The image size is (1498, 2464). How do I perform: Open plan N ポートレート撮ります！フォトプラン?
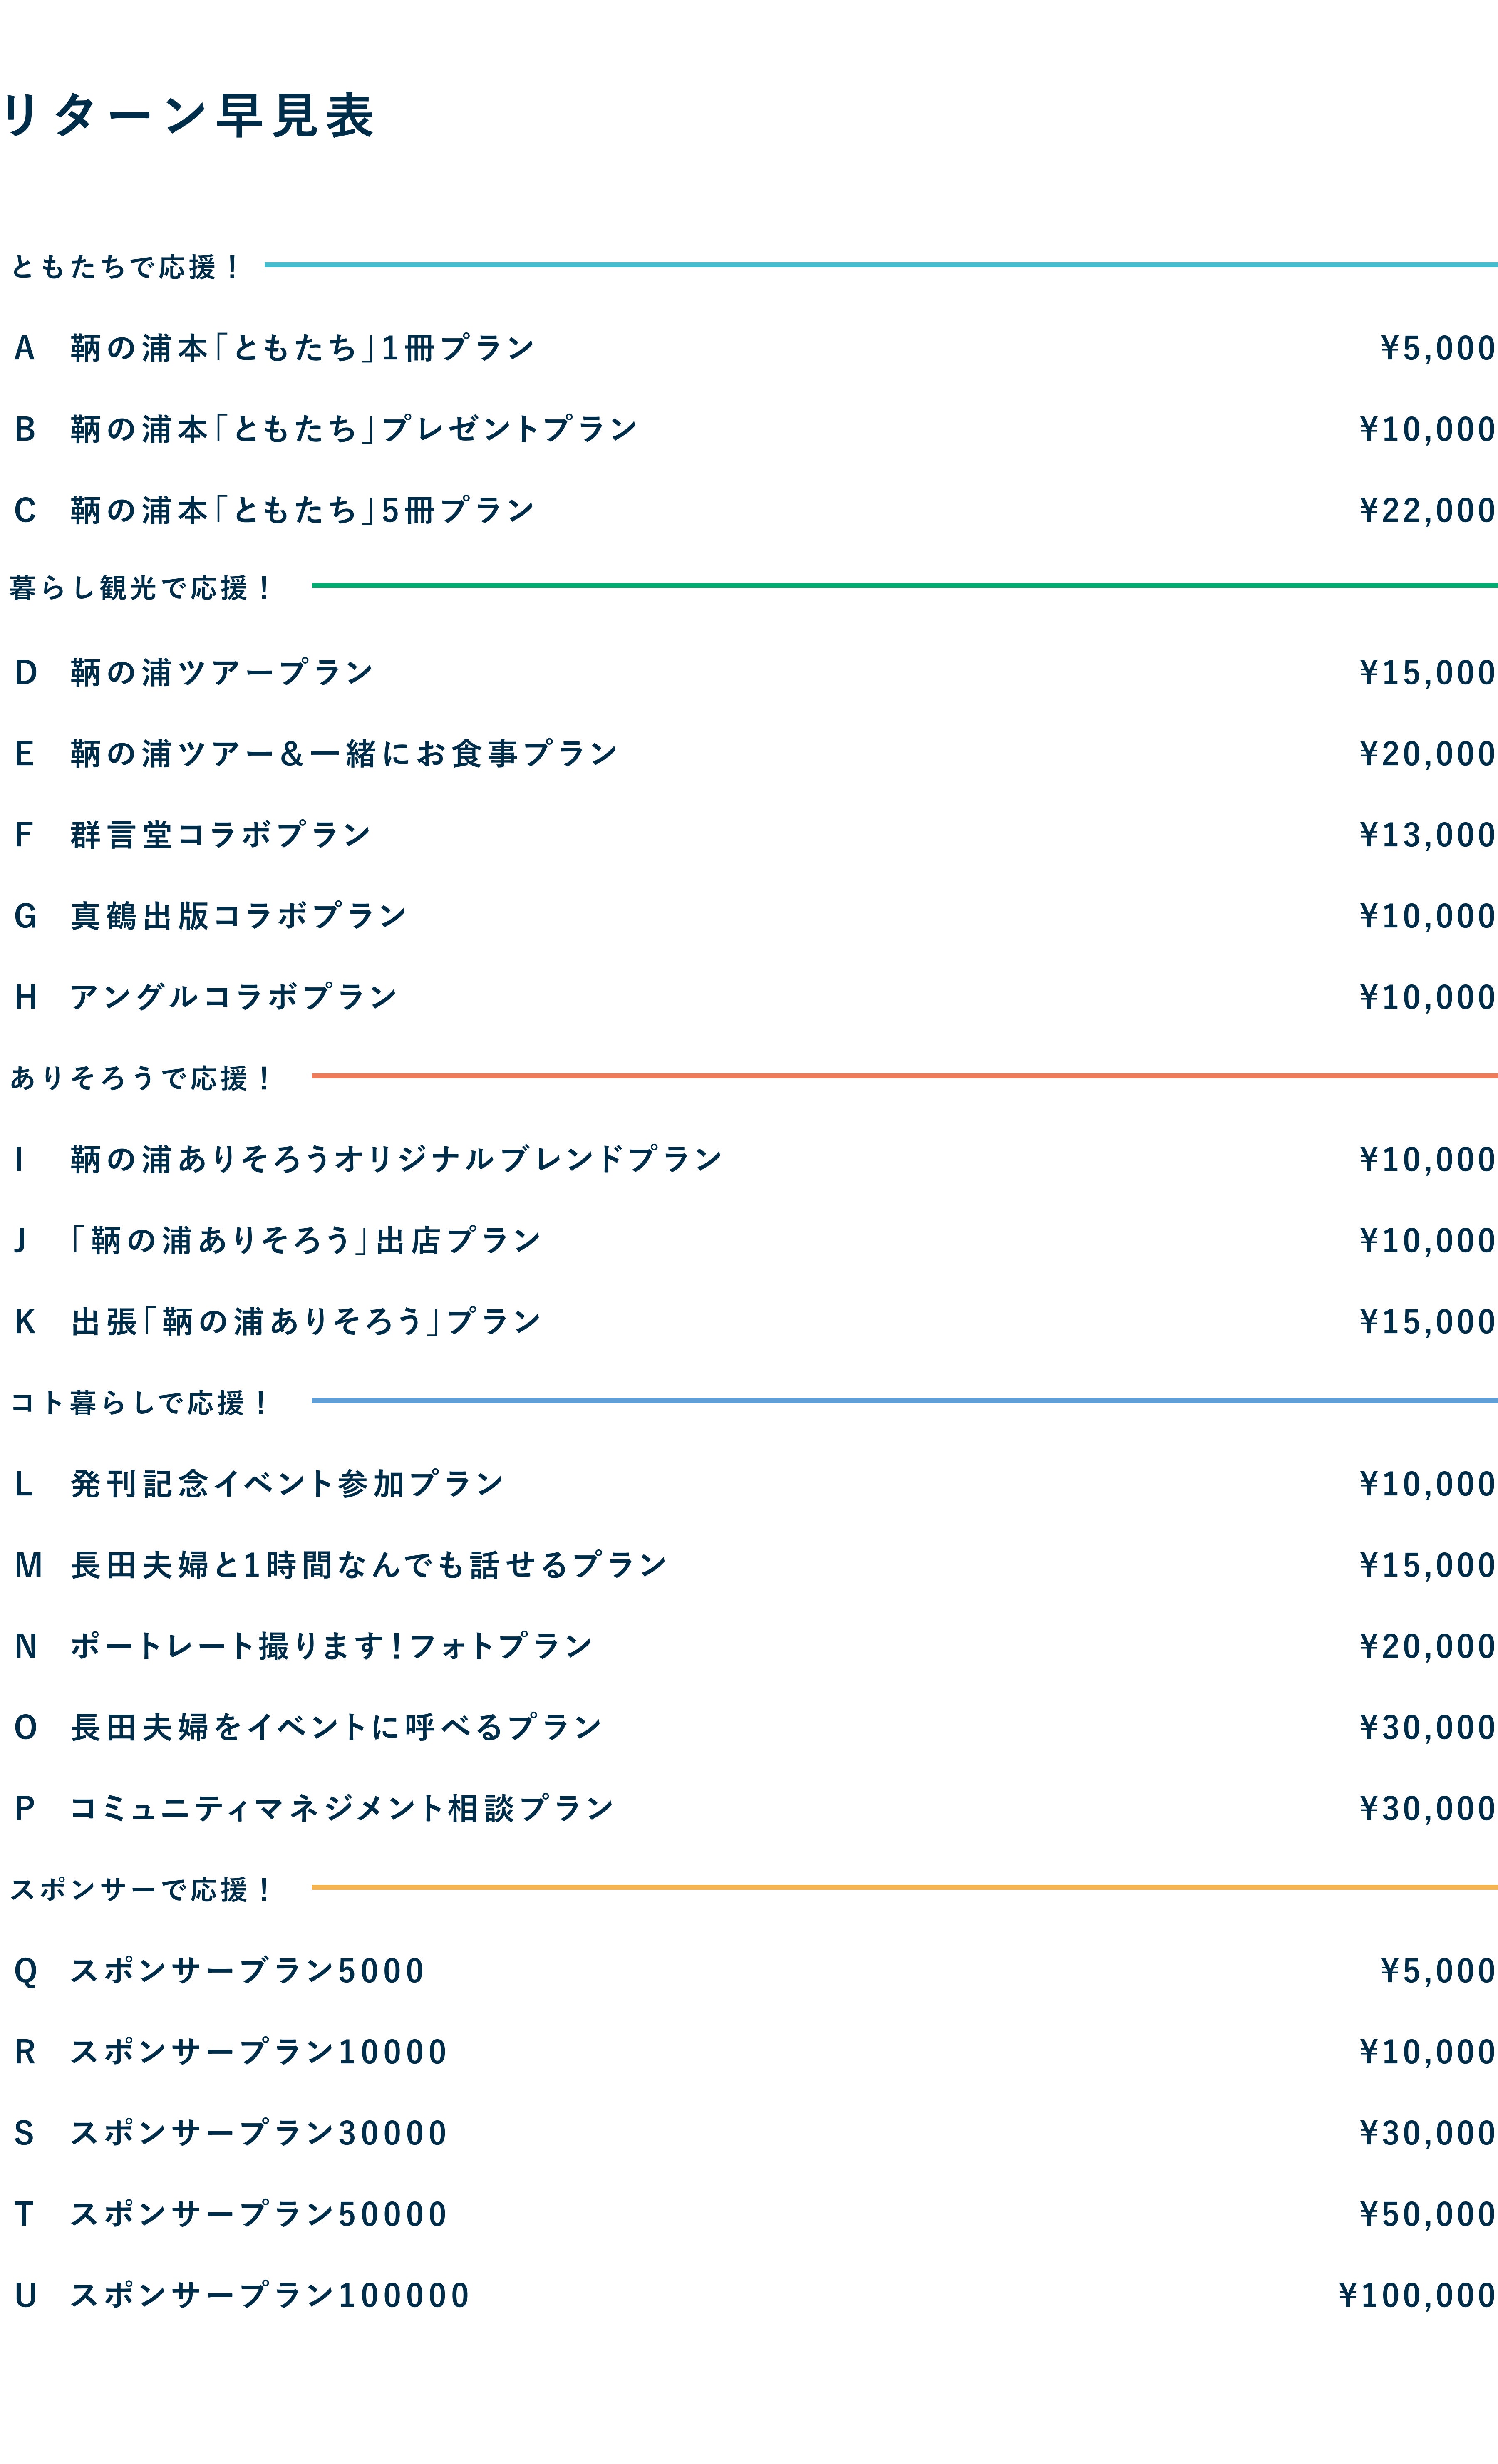(331, 1645)
